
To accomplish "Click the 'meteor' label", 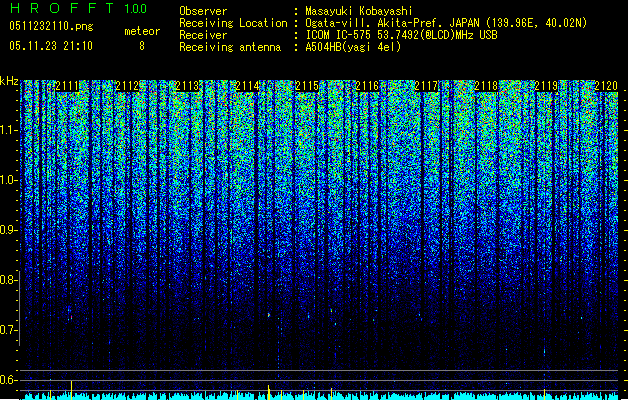I will pyautogui.click(x=142, y=31).
